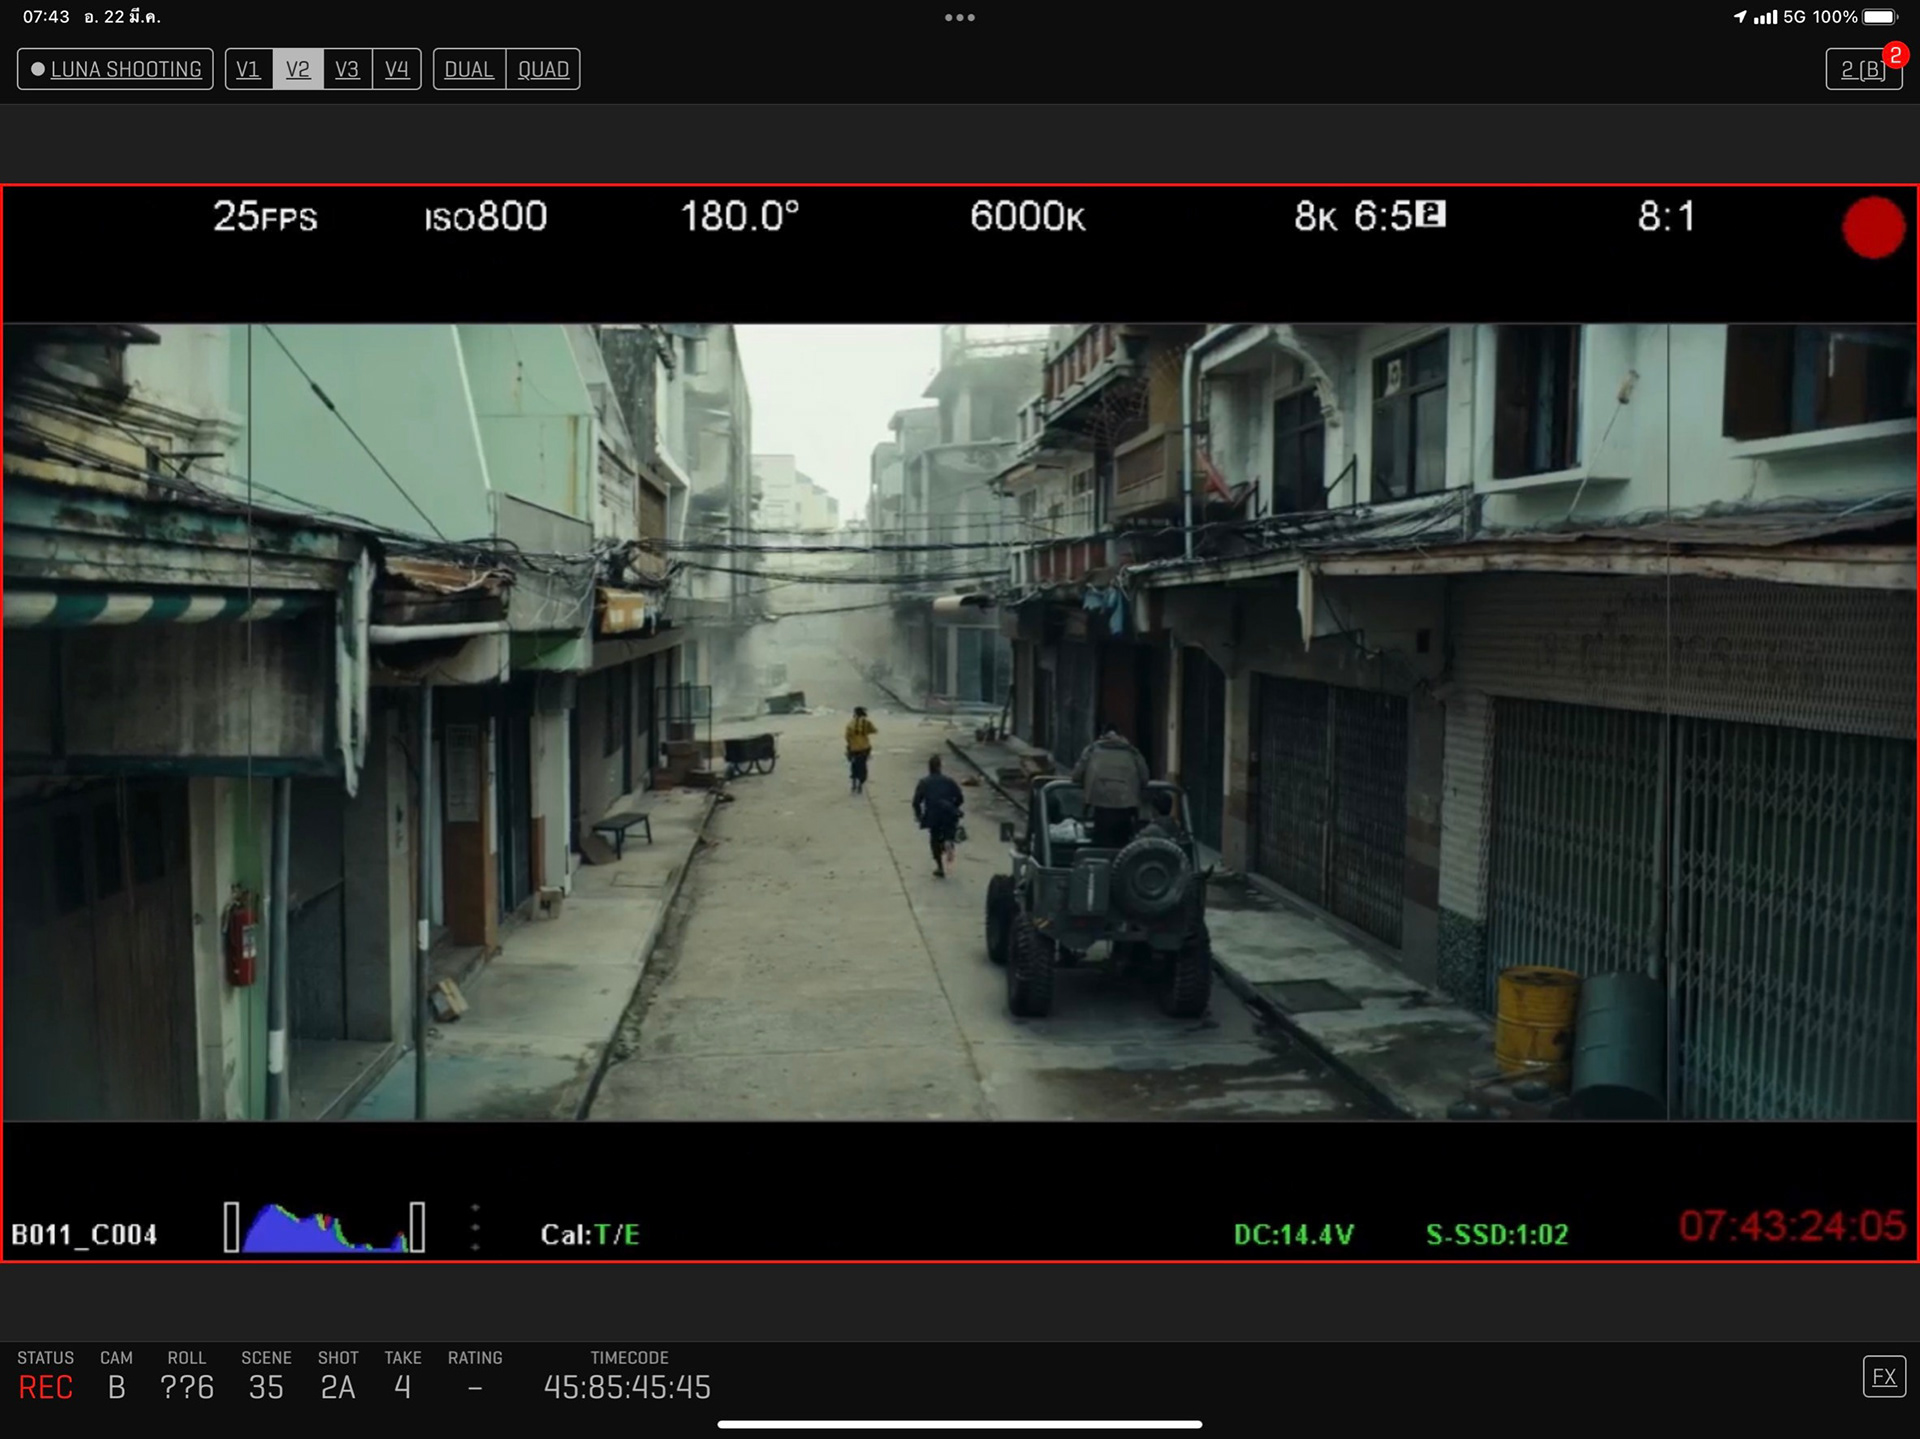
Task: Enable DUAL view layout
Action: tap(469, 69)
